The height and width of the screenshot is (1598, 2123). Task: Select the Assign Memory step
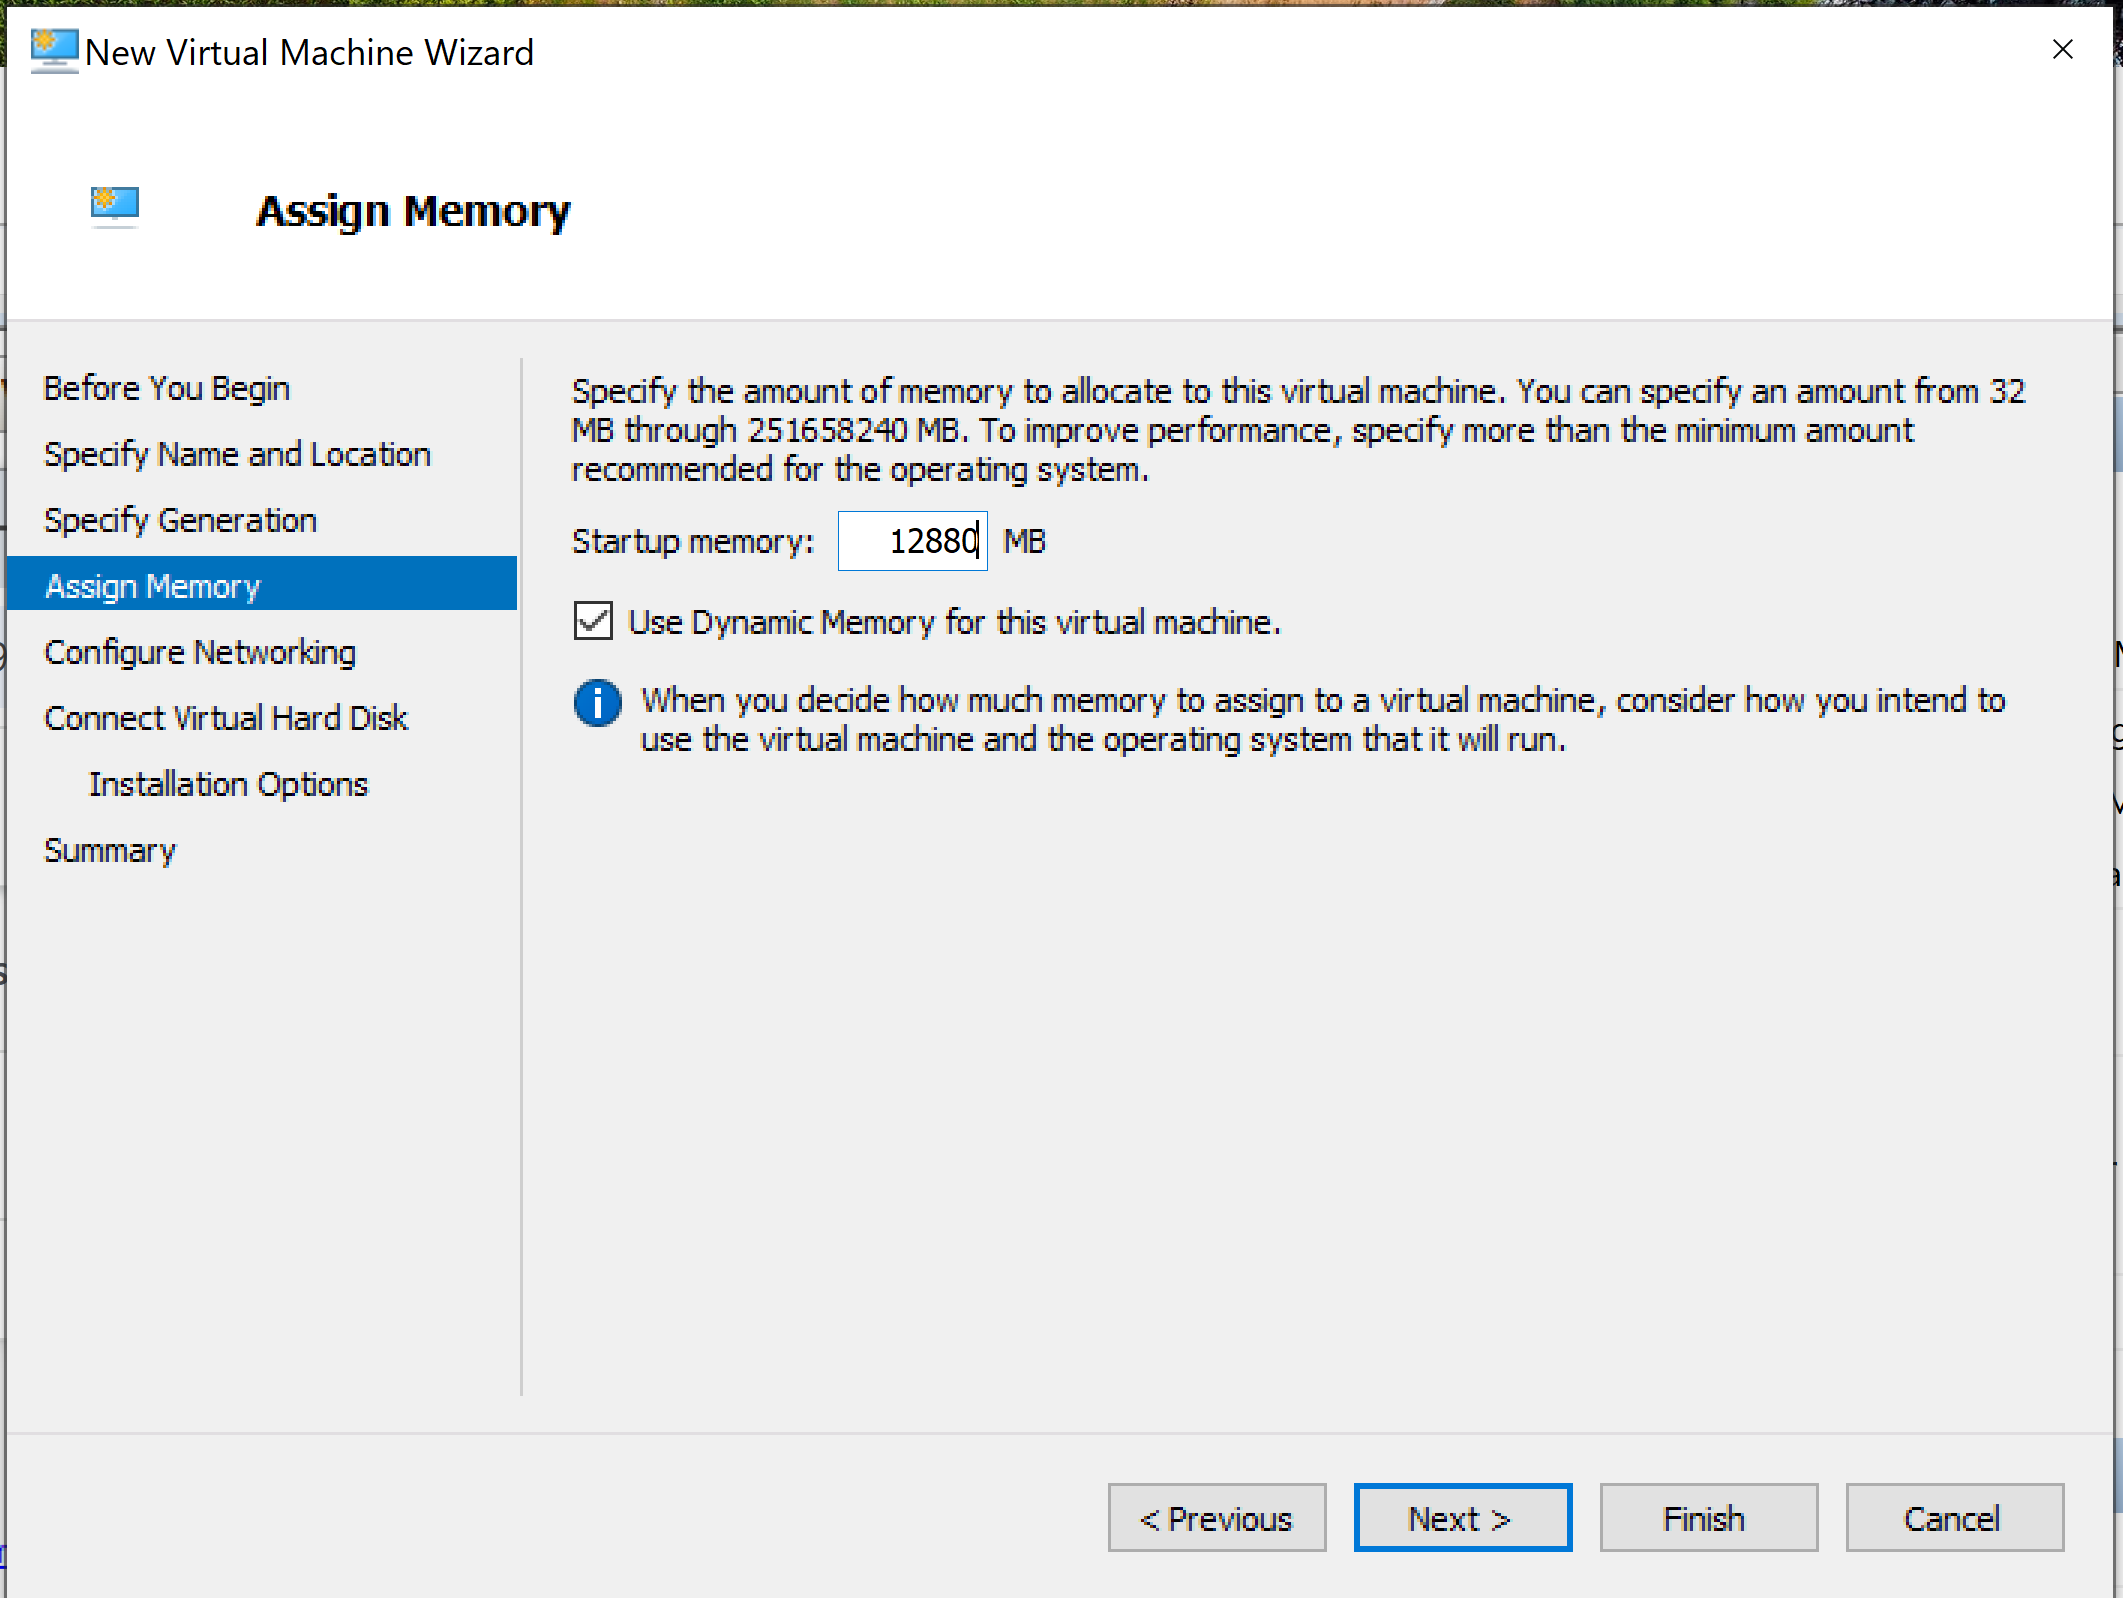click(x=153, y=586)
